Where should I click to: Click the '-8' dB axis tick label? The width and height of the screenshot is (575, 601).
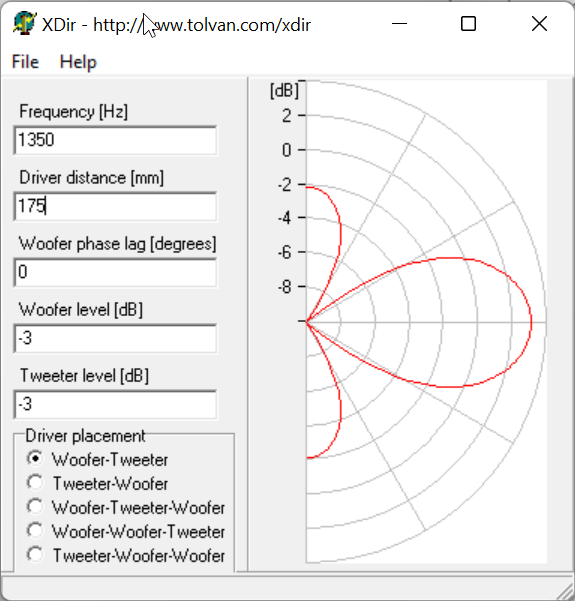click(285, 287)
